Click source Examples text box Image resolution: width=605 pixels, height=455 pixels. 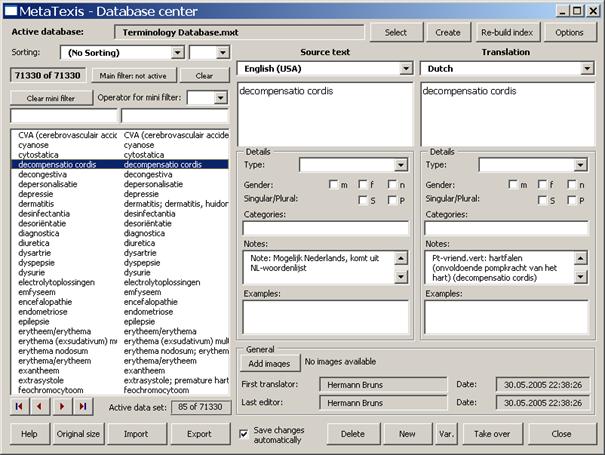click(326, 317)
